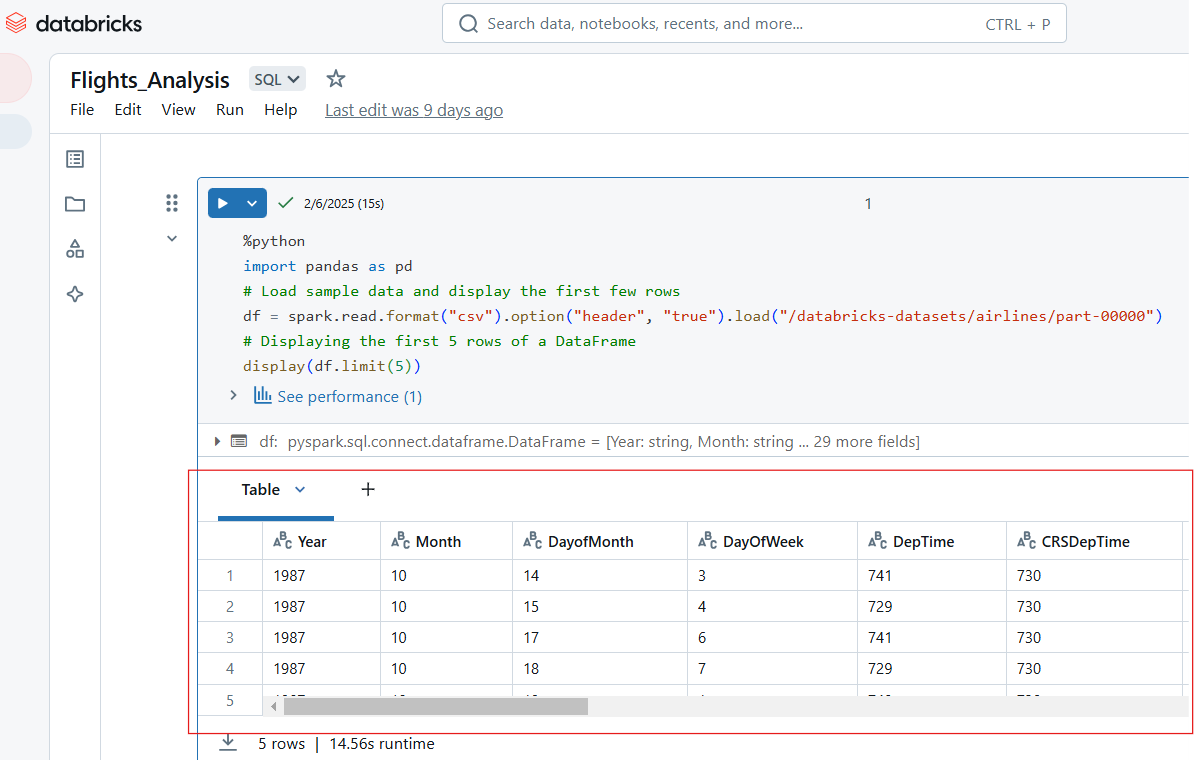Click the Year column type icon
Screen dimensions: 1194x760
283,540
